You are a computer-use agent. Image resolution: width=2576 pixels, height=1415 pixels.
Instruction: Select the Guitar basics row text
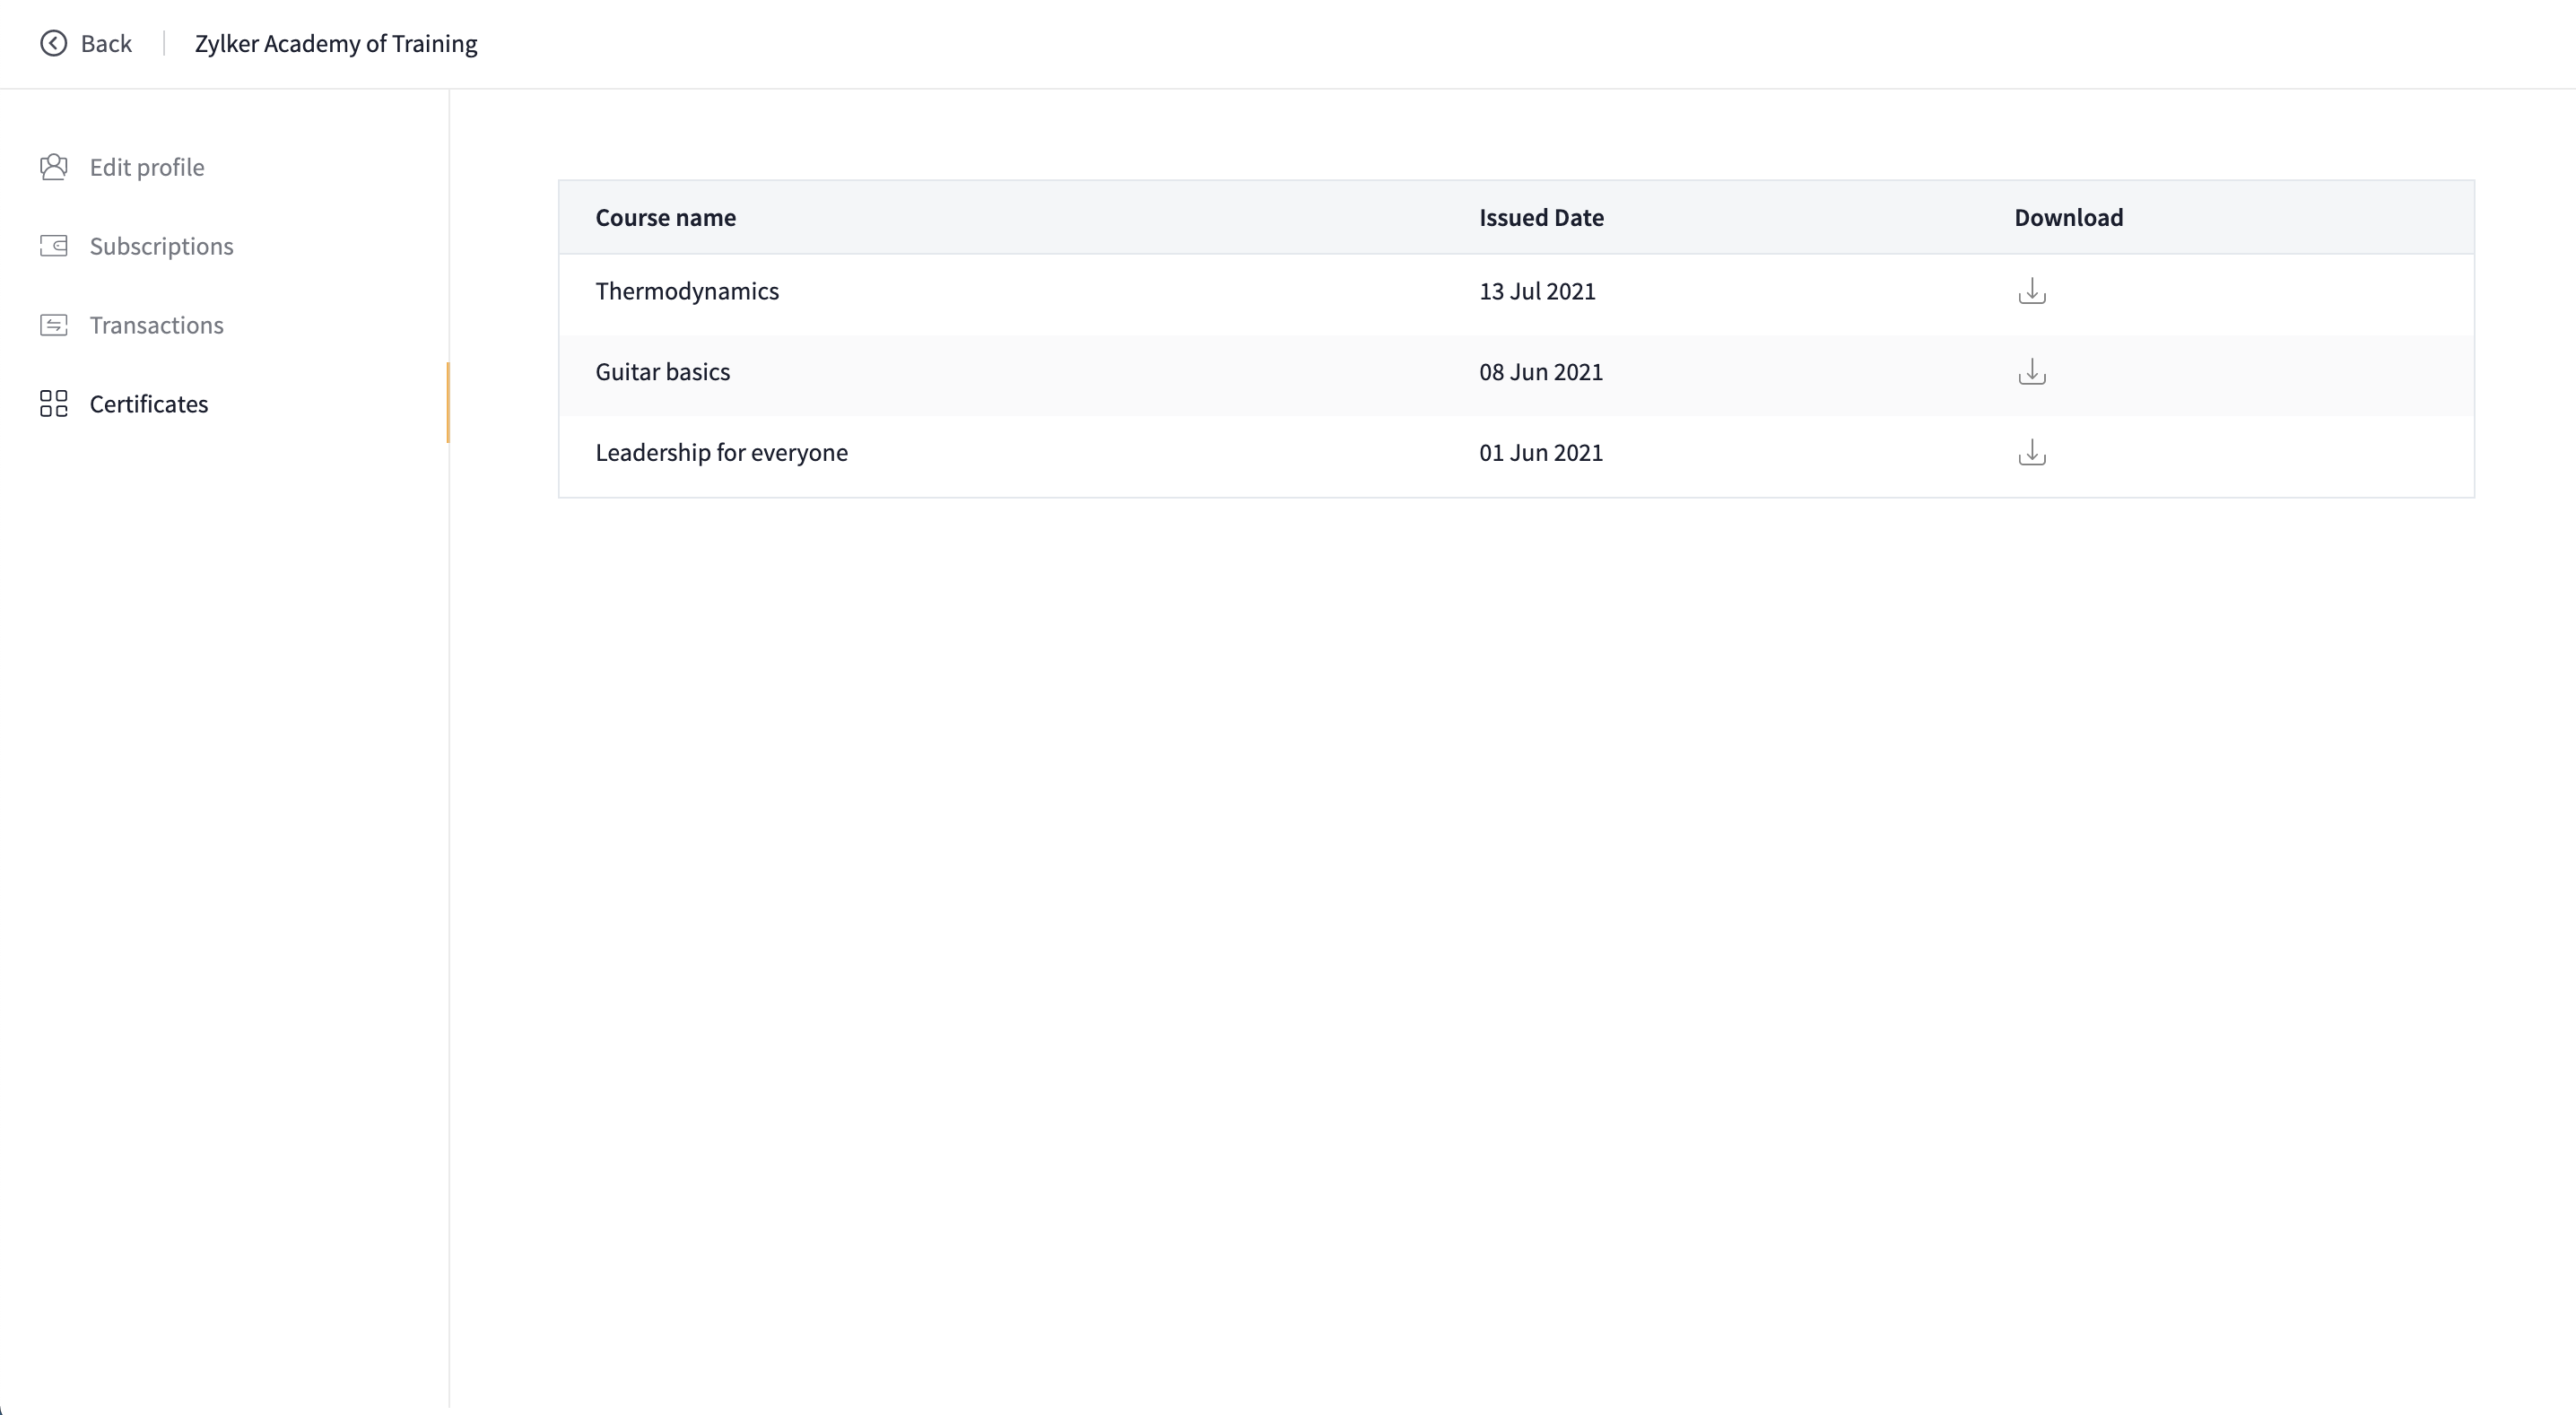[662, 372]
